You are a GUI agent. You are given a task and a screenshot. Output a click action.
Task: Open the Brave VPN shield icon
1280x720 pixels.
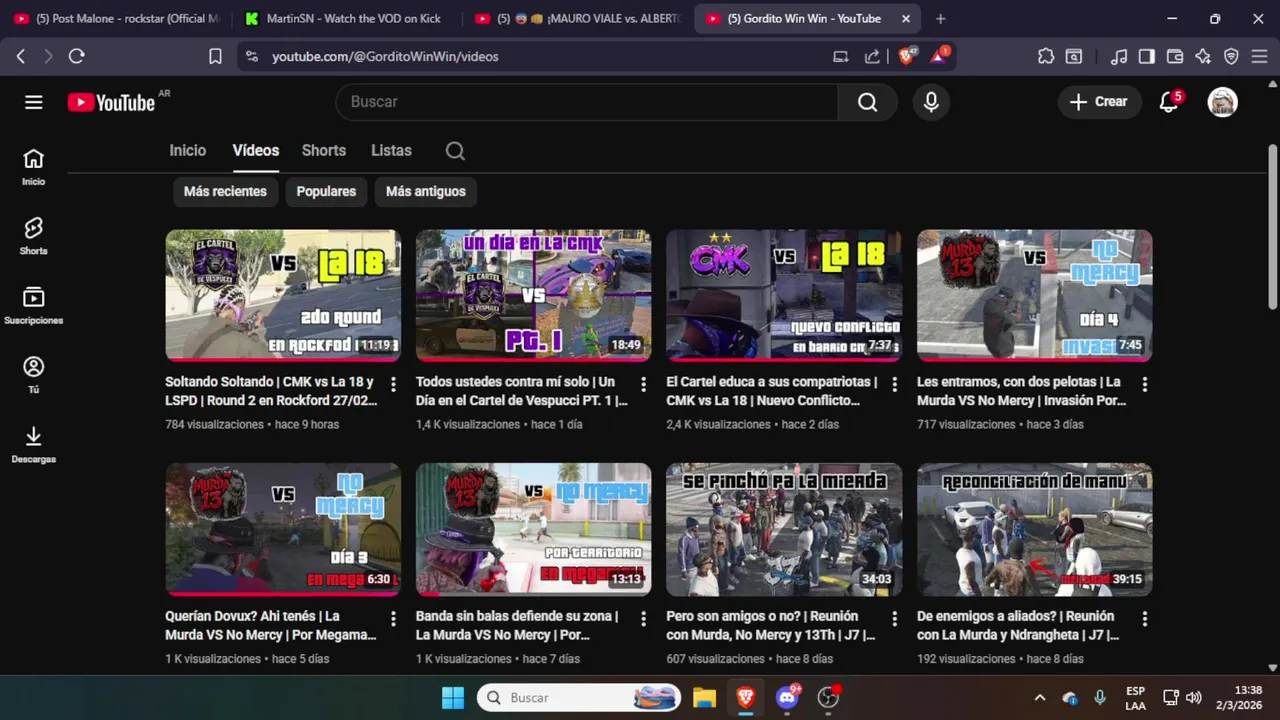tap(1231, 56)
